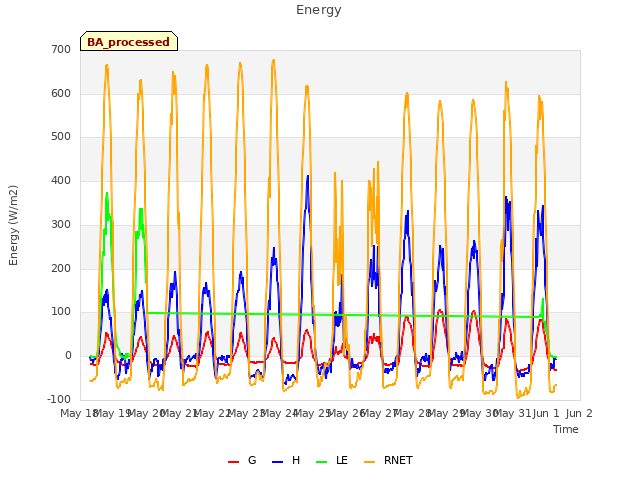
Task: Click the Jun 2 x-axis date label
Action: point(579,413)
